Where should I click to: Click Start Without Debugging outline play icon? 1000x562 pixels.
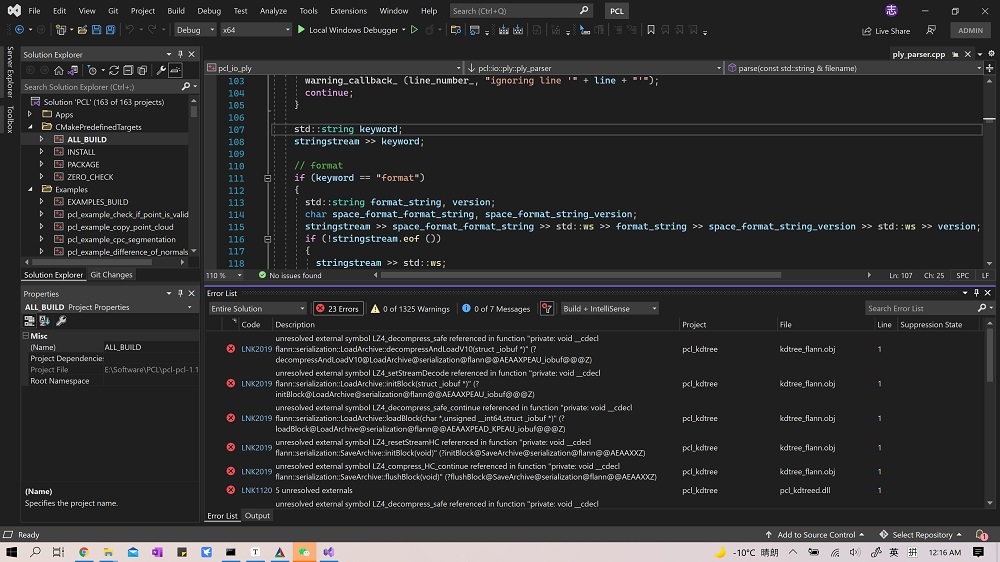coord(415,30)
